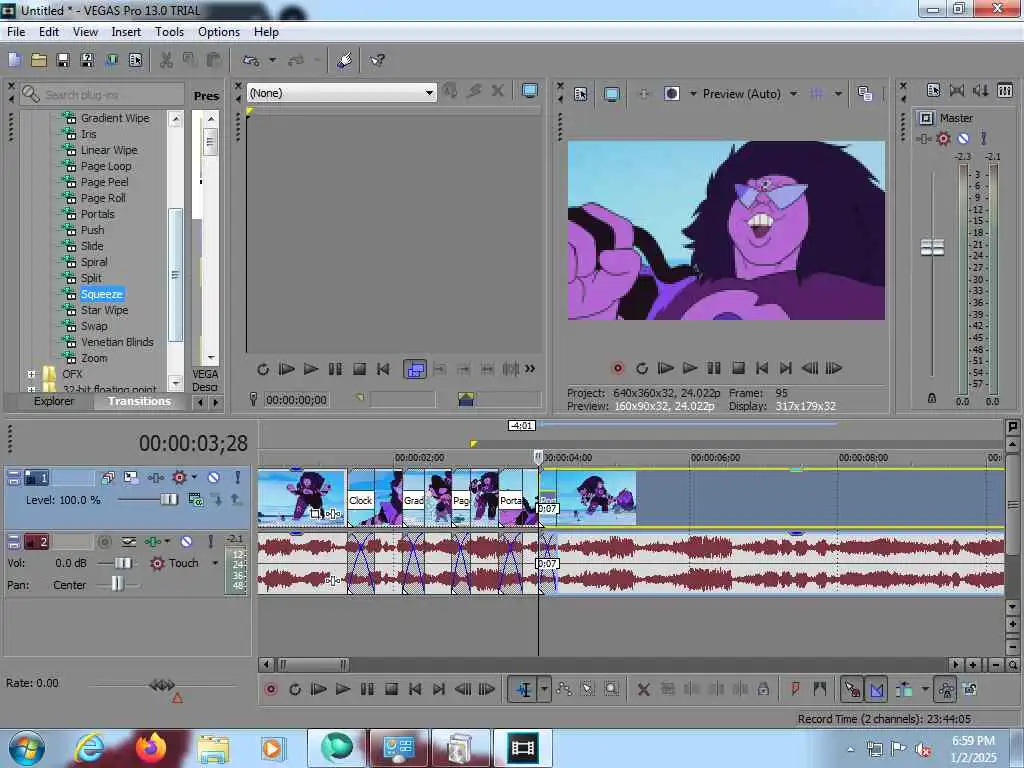
Task: Click the Open folder toolbar icon
Action: tap(39, 61)
